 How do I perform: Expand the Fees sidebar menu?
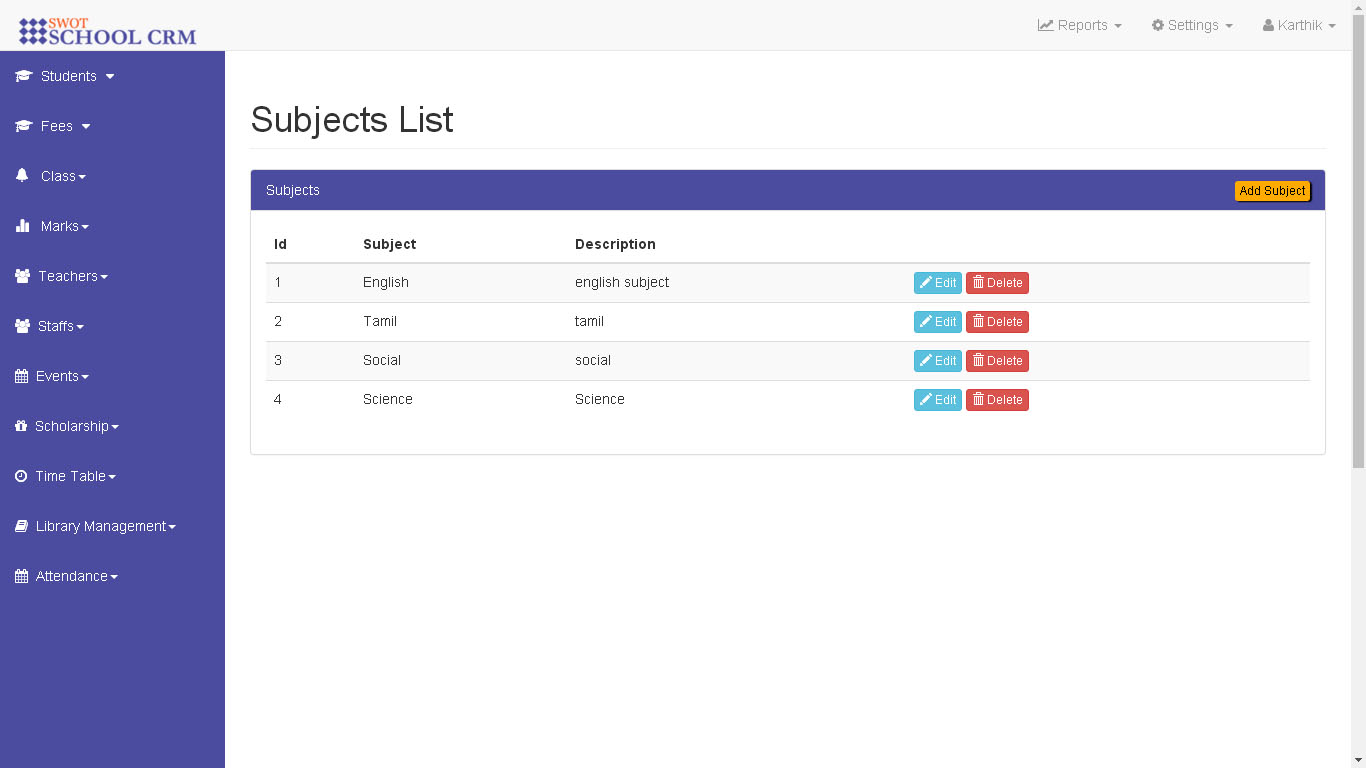coord(56,126)
